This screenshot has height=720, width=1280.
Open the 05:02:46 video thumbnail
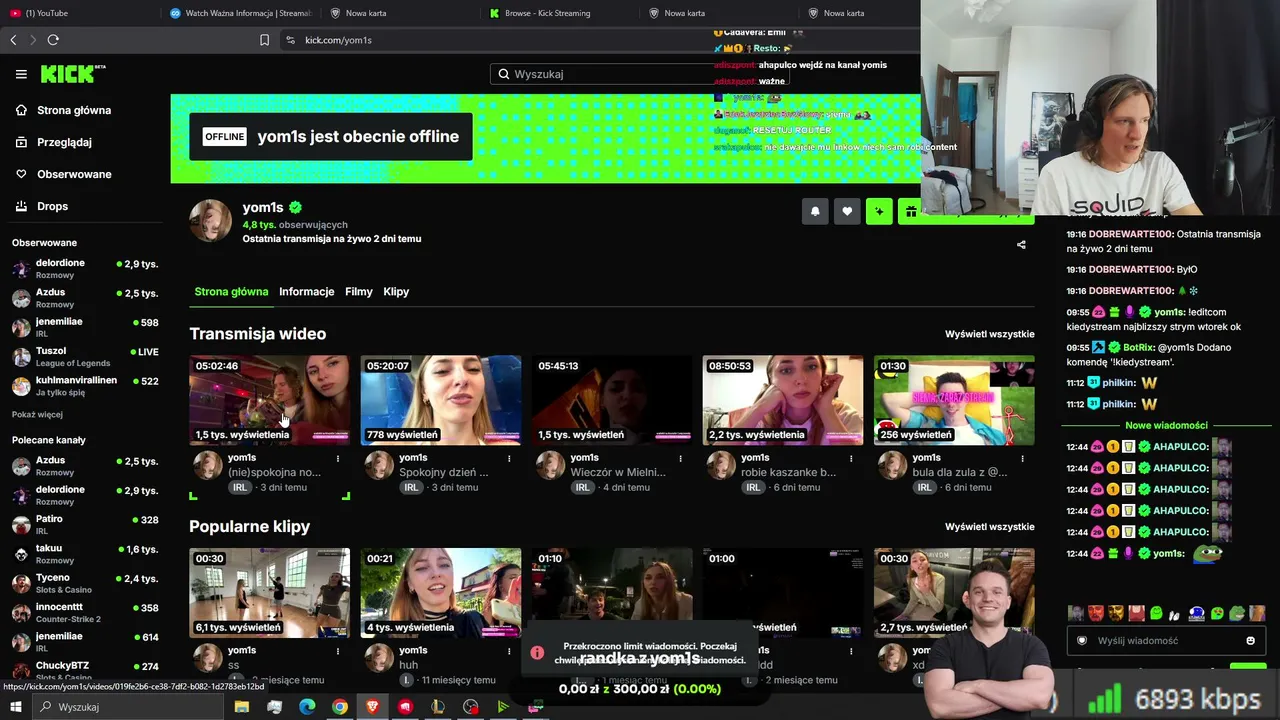click(270, 400)
